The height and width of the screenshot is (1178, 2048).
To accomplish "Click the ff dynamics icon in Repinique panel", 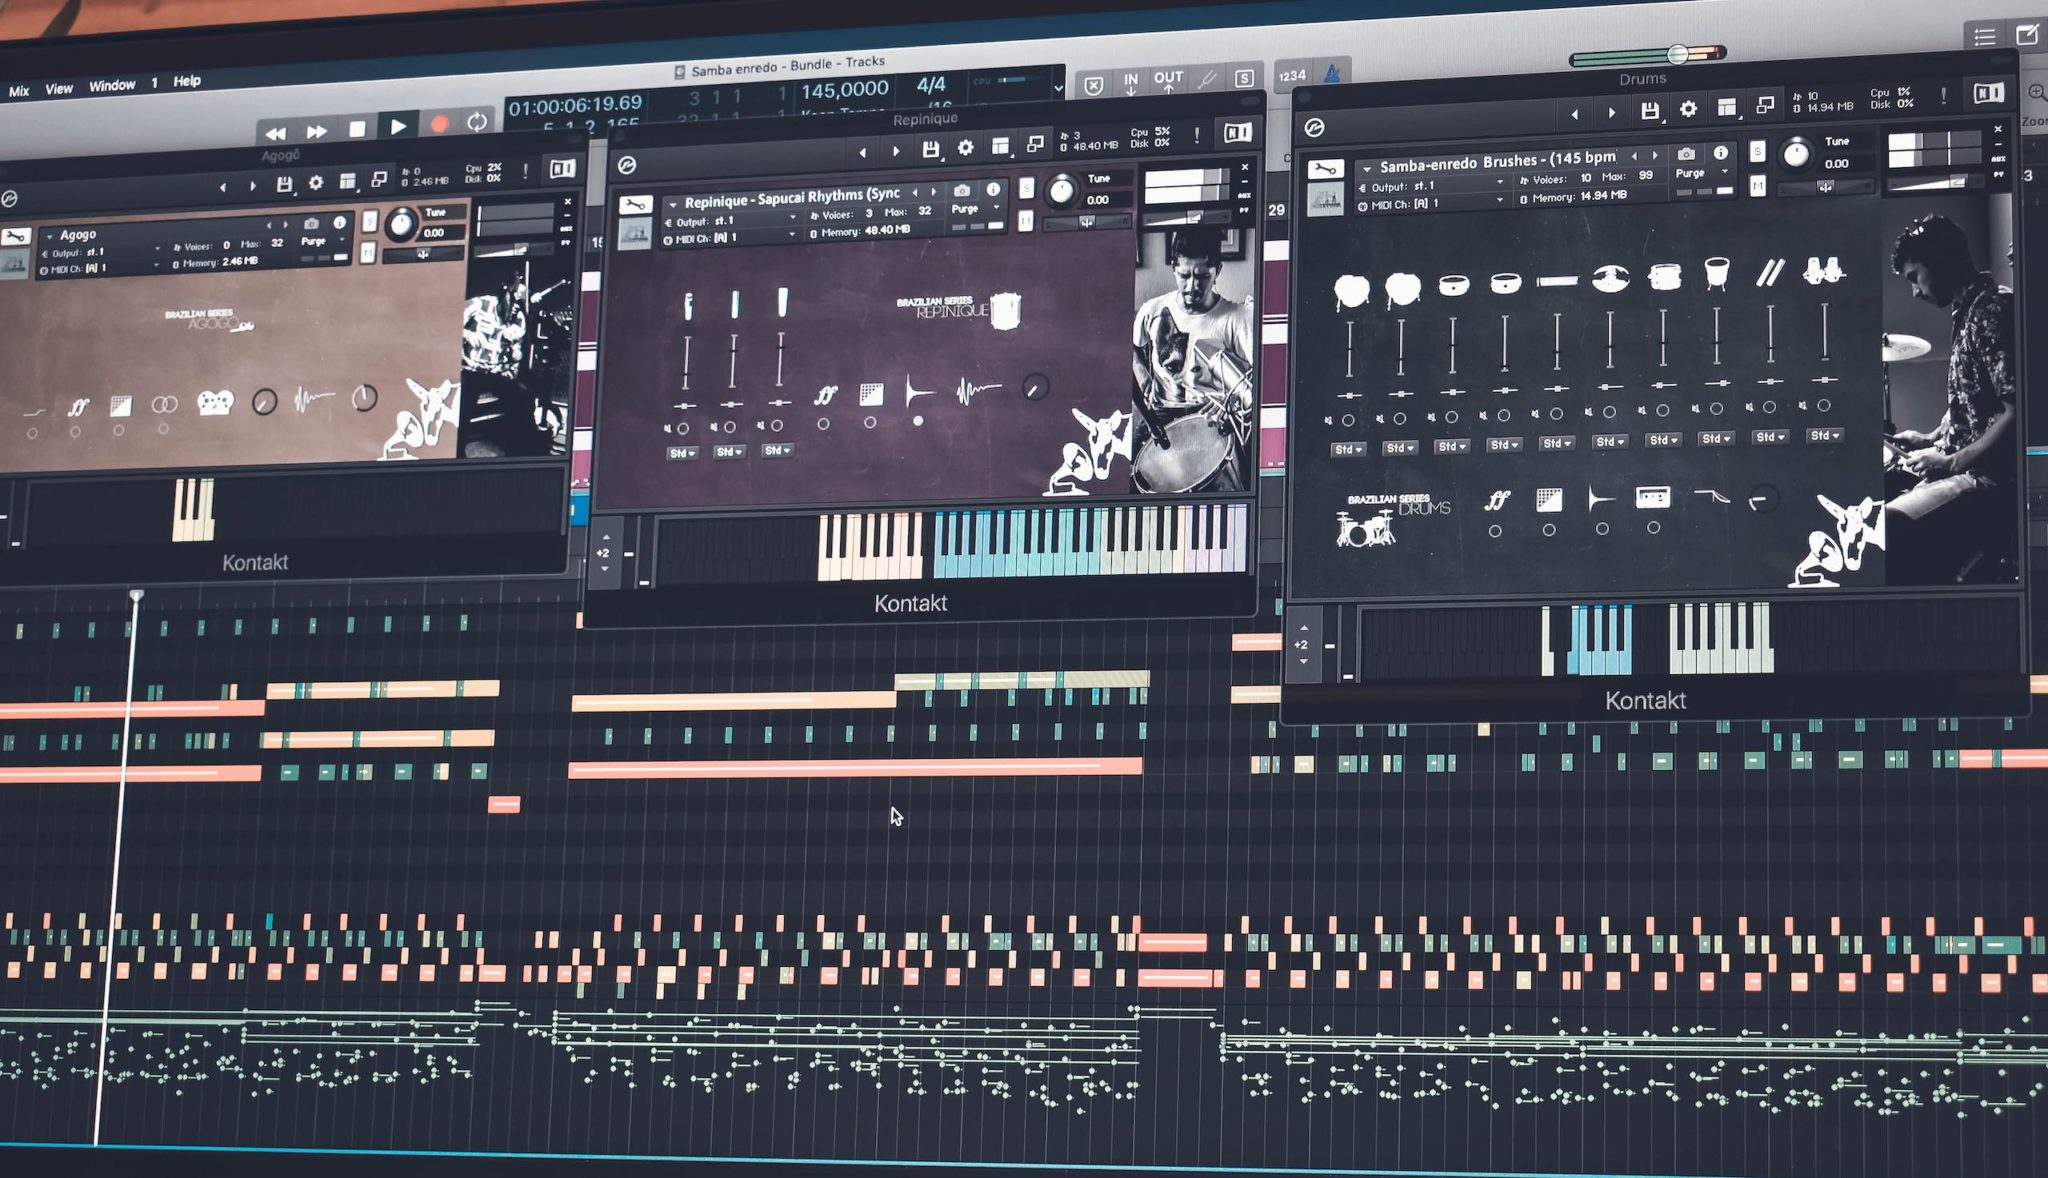I will [826, 395].
